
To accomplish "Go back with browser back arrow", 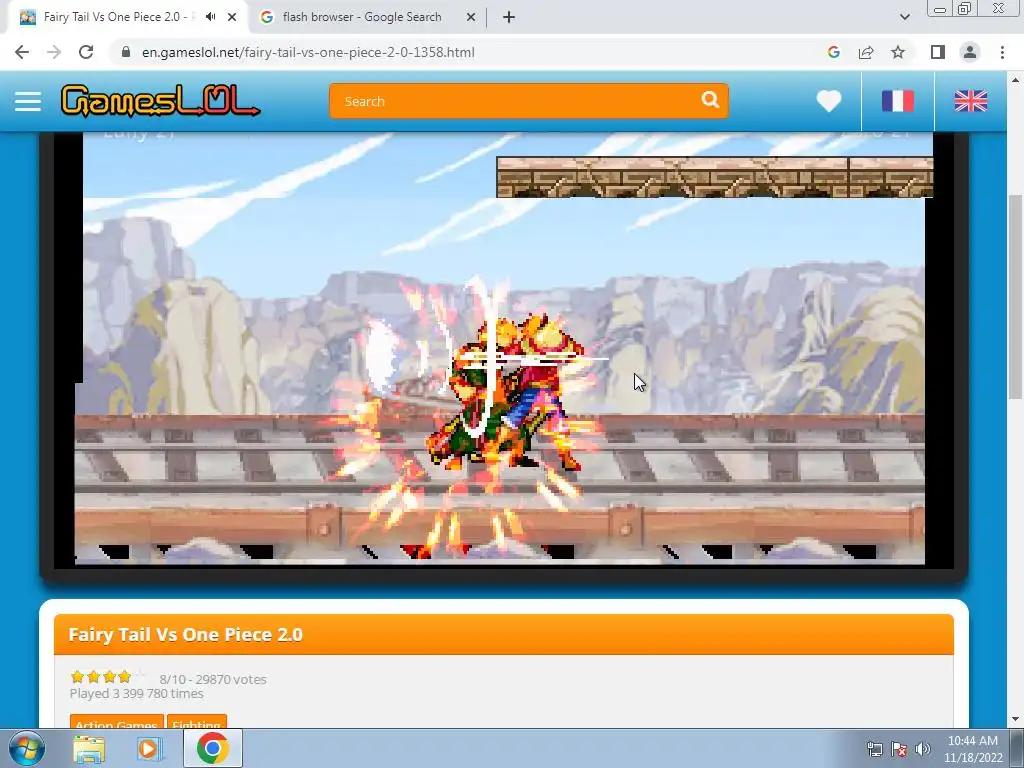I will click(x=22, y=52).
